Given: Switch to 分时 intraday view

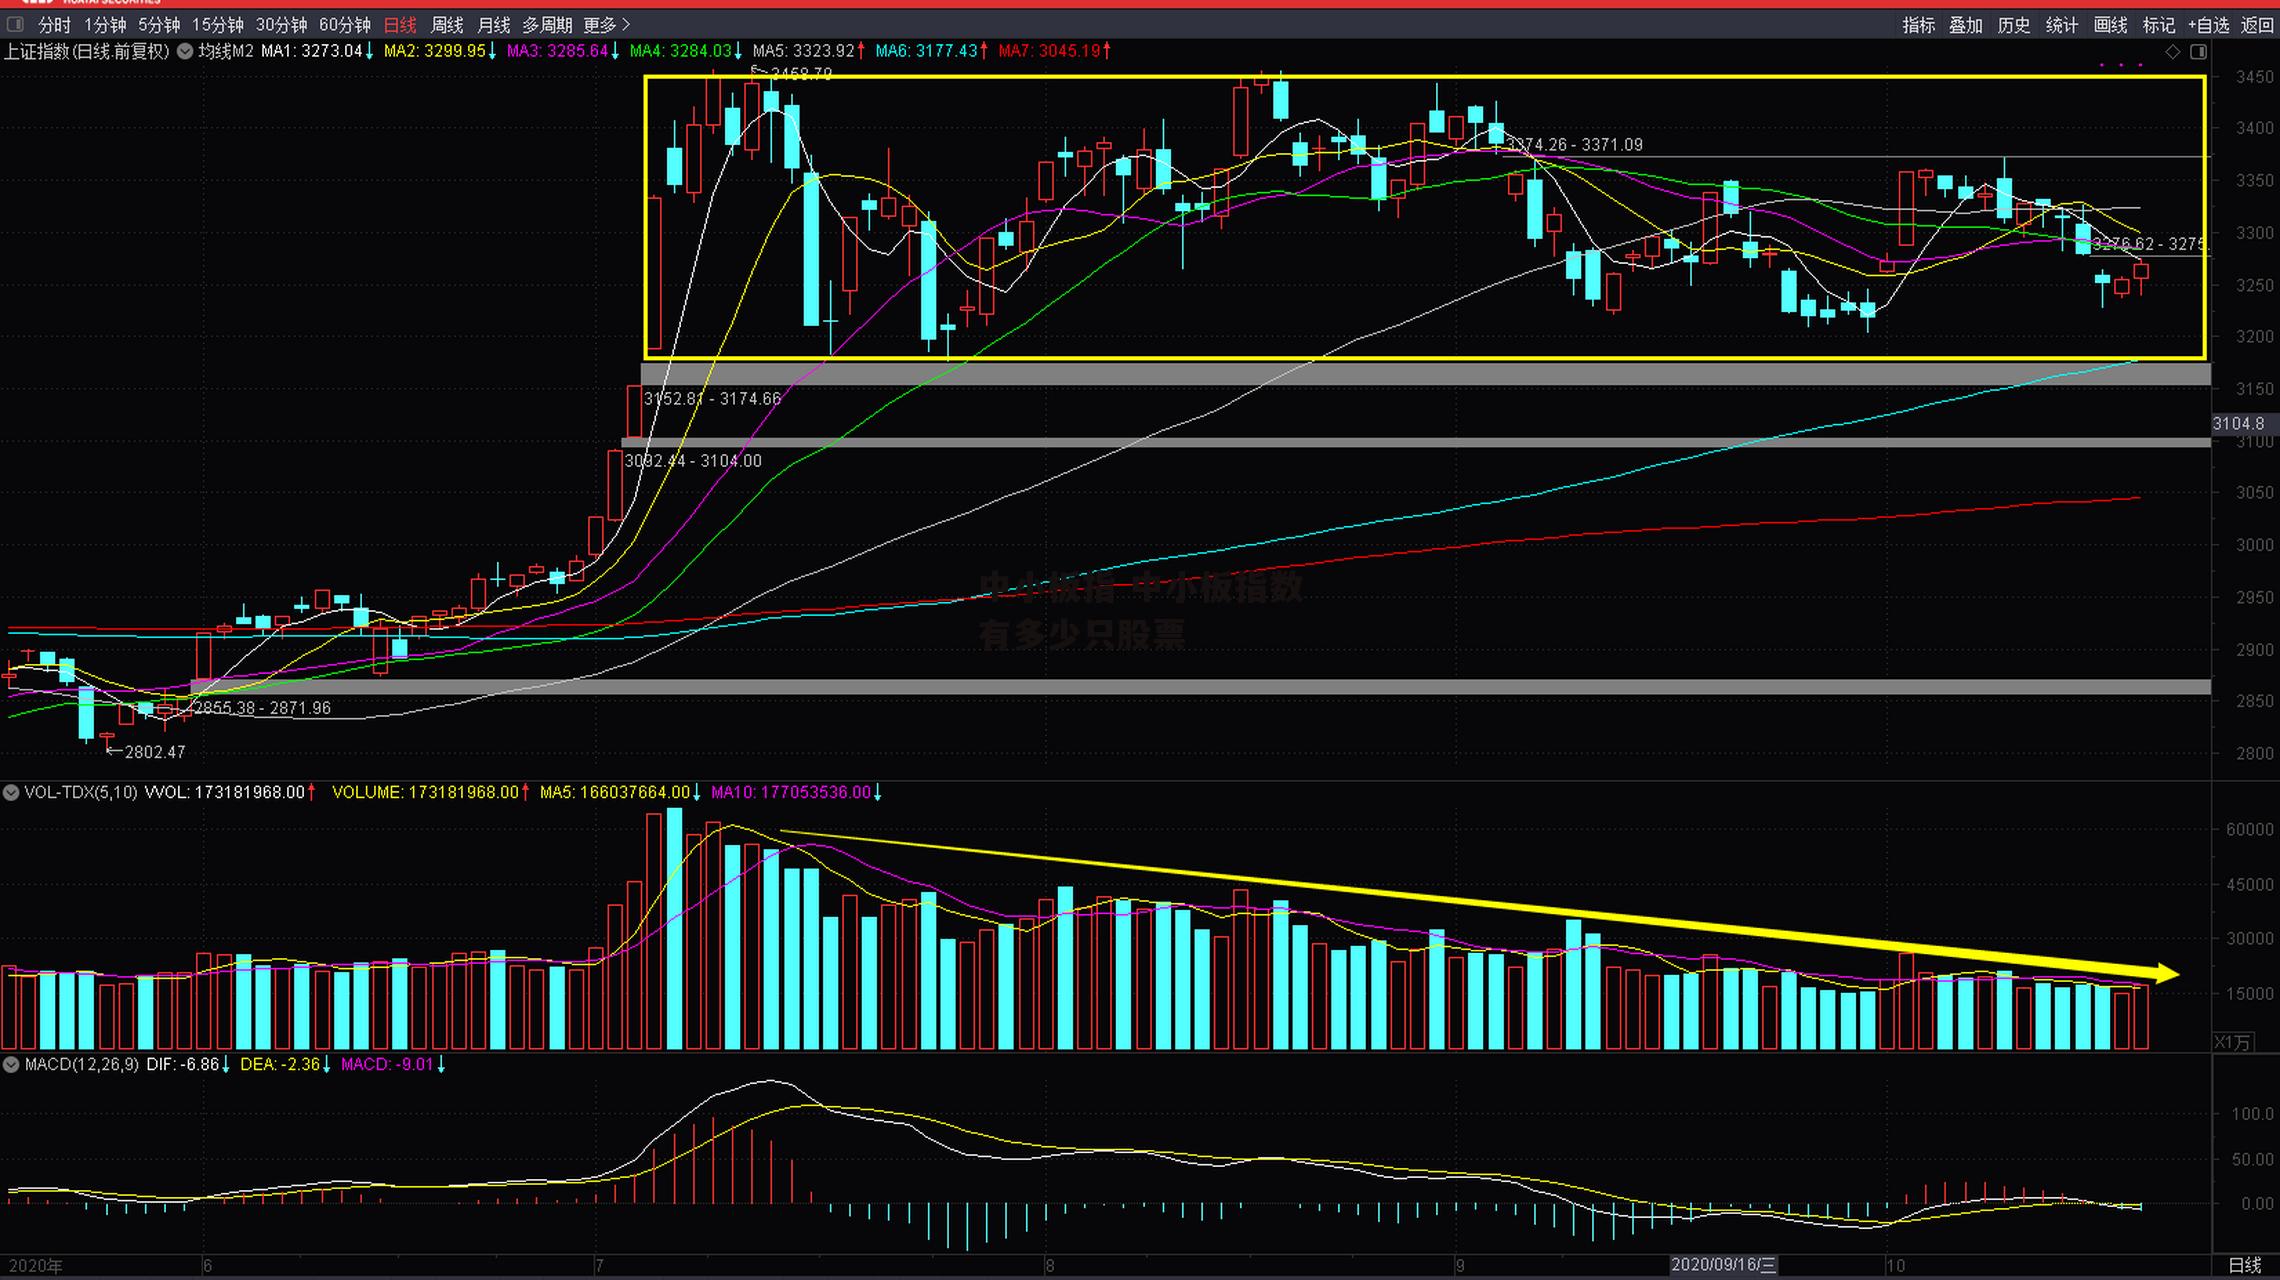Looking at the screenshot, I should coord(55,25).
